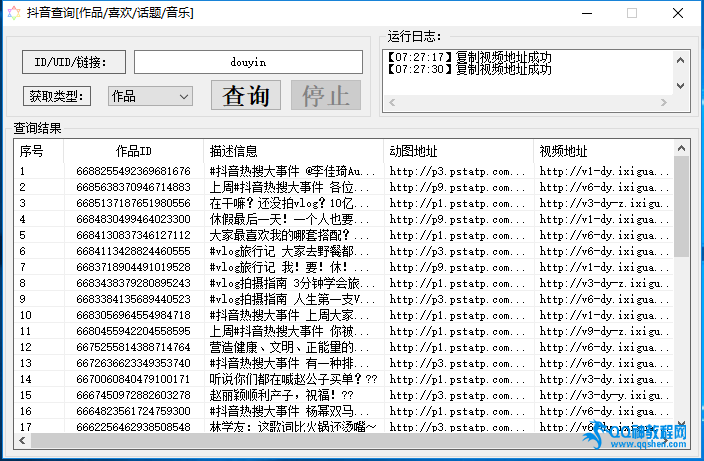Click the results table vertical scrollbar thumb
The width and height of the screenshot is (704, 461).
coord(681,206)
